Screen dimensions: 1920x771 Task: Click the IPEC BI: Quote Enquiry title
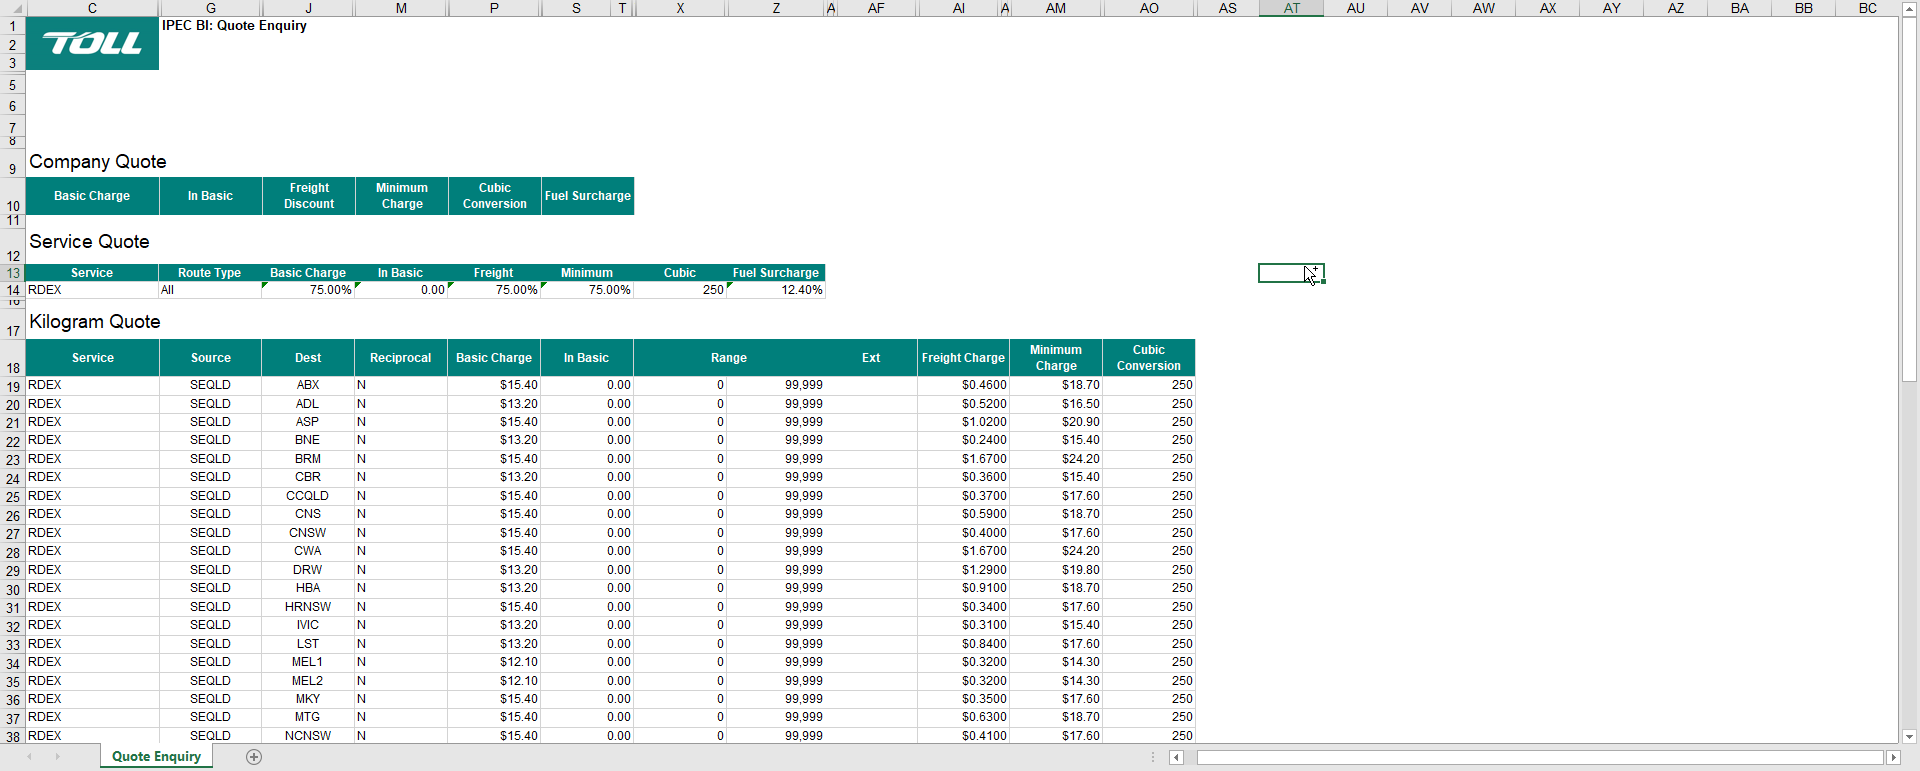[x=234, y=26]
